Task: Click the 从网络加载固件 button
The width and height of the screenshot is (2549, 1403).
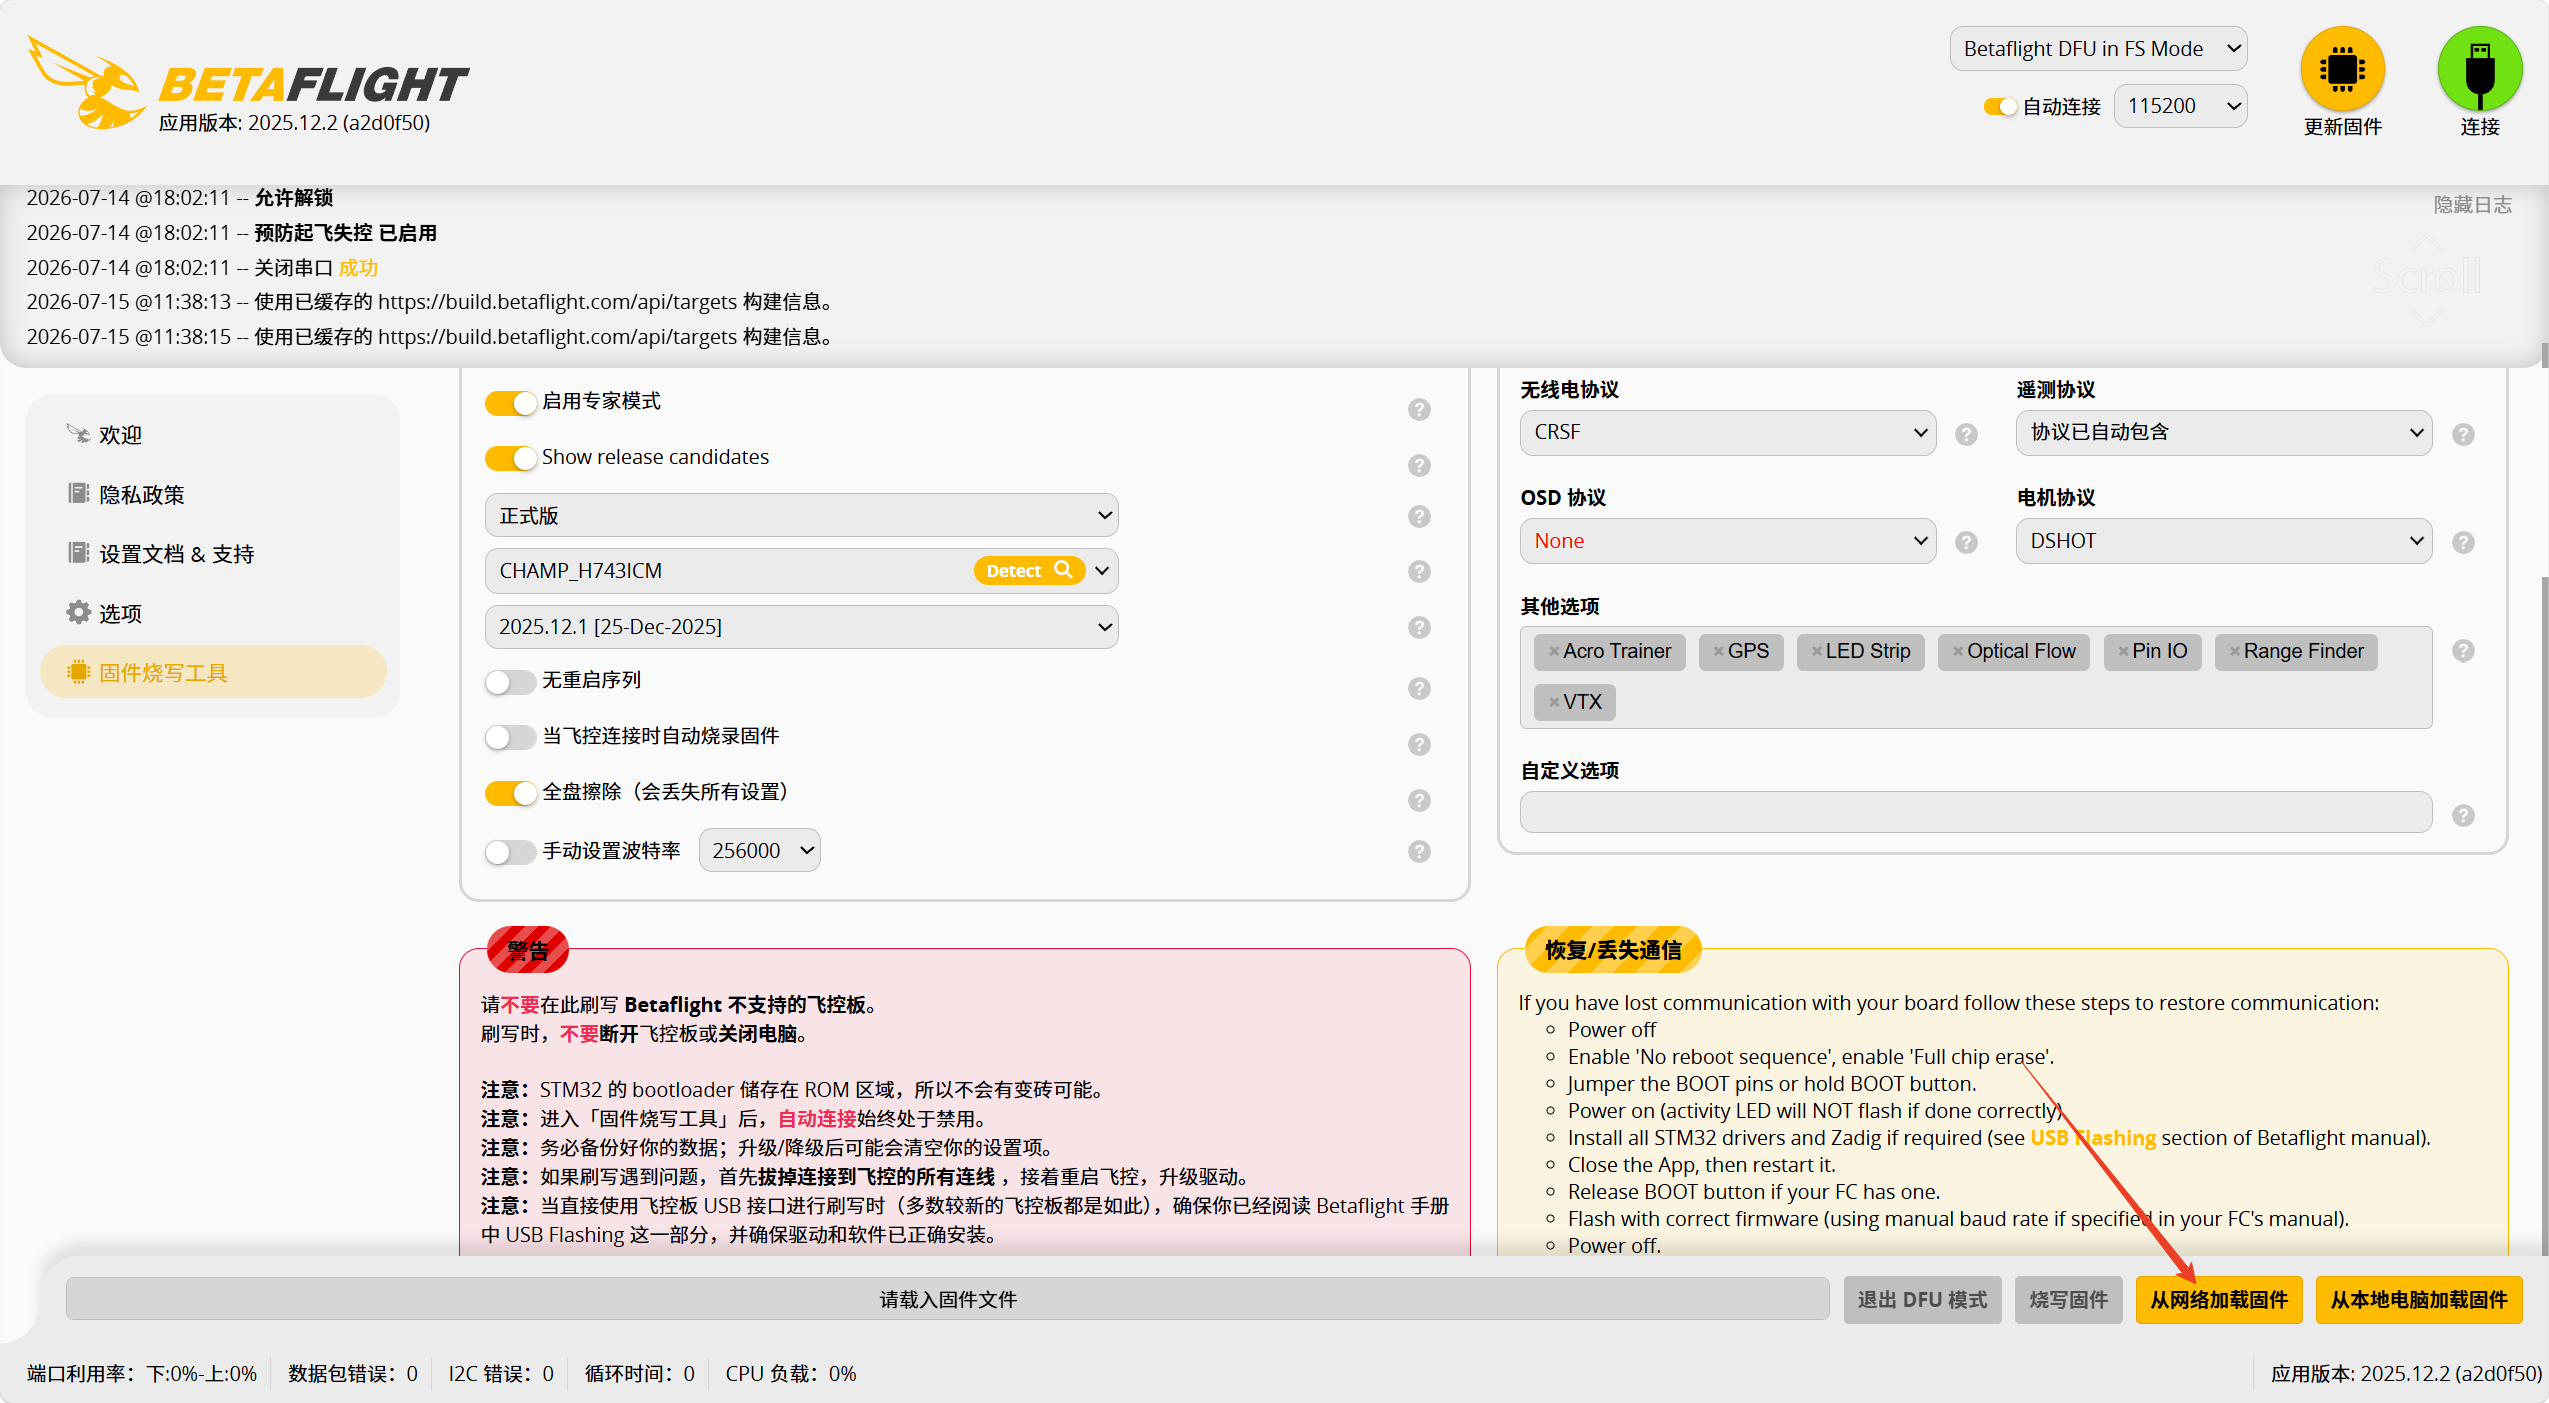Action: tap(2218, 1299)
